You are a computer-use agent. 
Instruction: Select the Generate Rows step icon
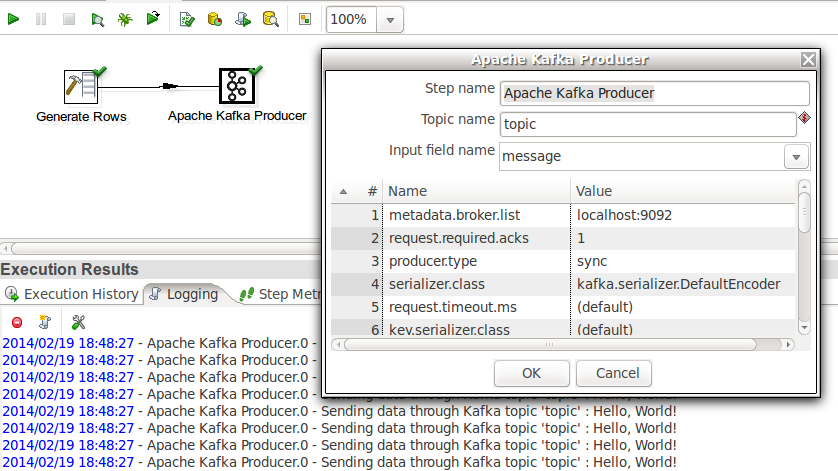(81, 87)
